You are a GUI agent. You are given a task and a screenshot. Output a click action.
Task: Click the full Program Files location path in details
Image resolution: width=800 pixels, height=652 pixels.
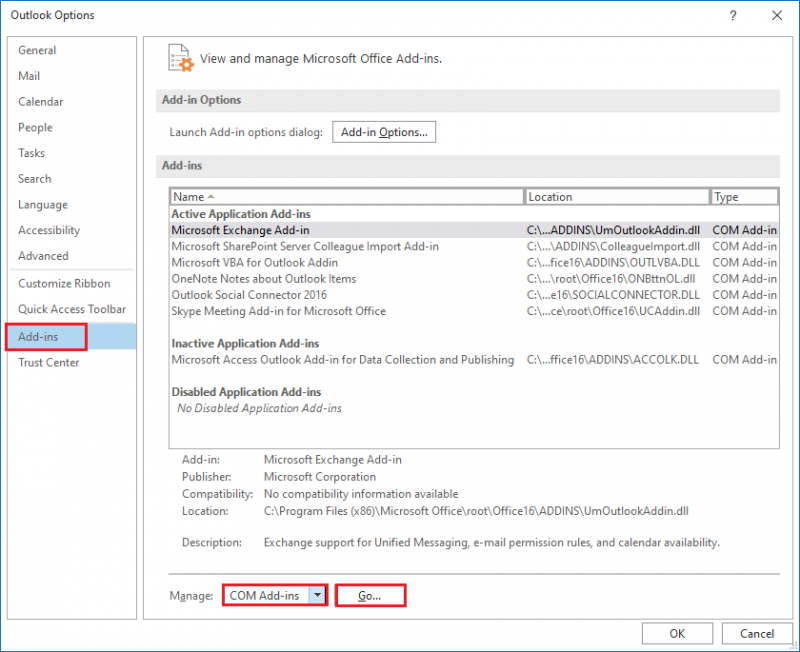click(476, 511)
